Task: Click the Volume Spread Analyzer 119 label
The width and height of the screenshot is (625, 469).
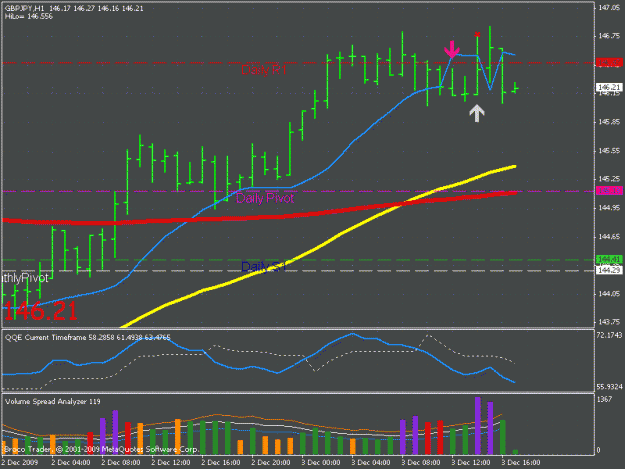Action: (53, 402)
